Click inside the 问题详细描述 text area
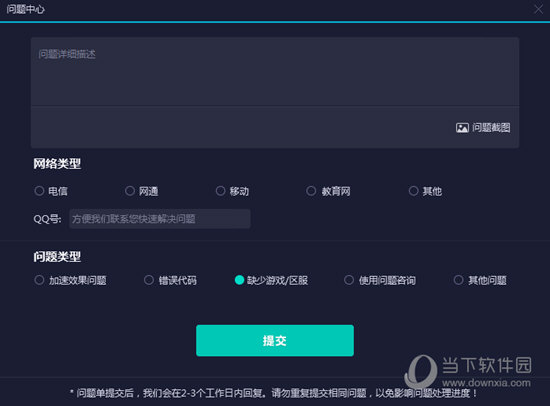 click(x=275, y=72)
